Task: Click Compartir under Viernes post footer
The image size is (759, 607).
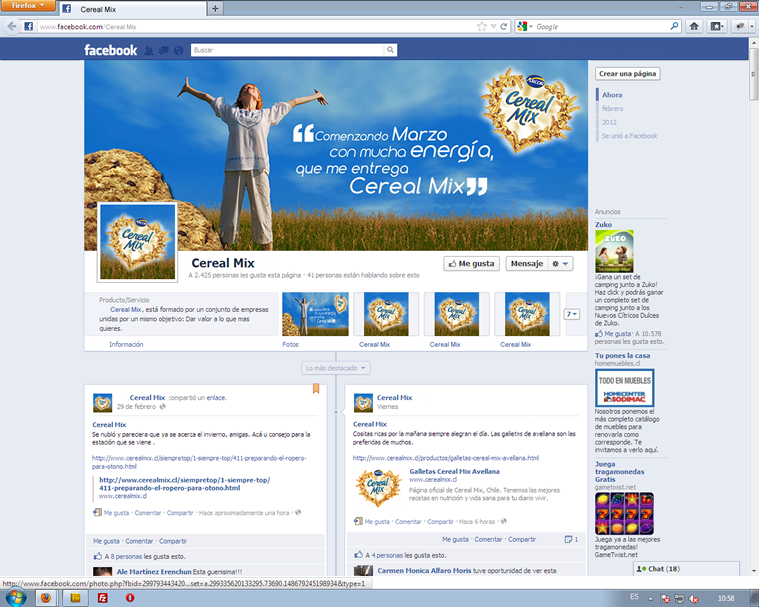Action: [522, 539]
